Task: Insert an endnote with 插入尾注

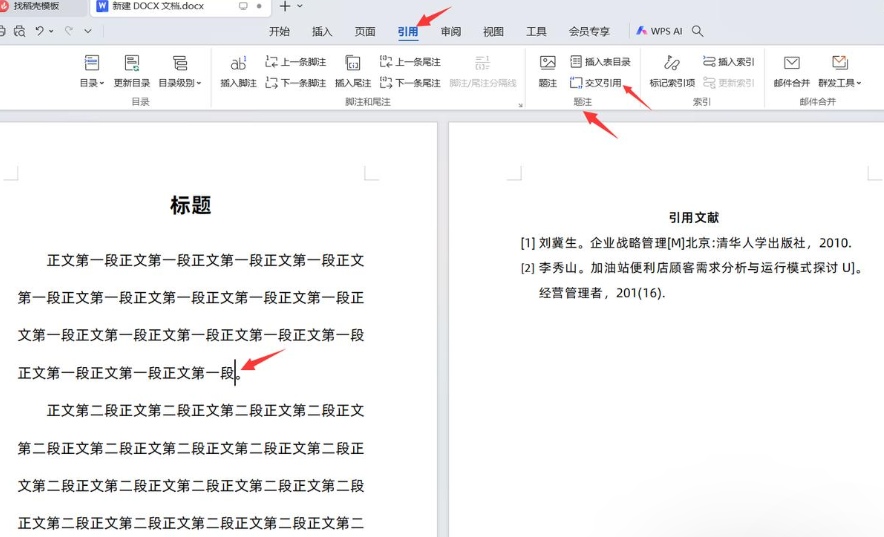Action: [x=352, y=64]
